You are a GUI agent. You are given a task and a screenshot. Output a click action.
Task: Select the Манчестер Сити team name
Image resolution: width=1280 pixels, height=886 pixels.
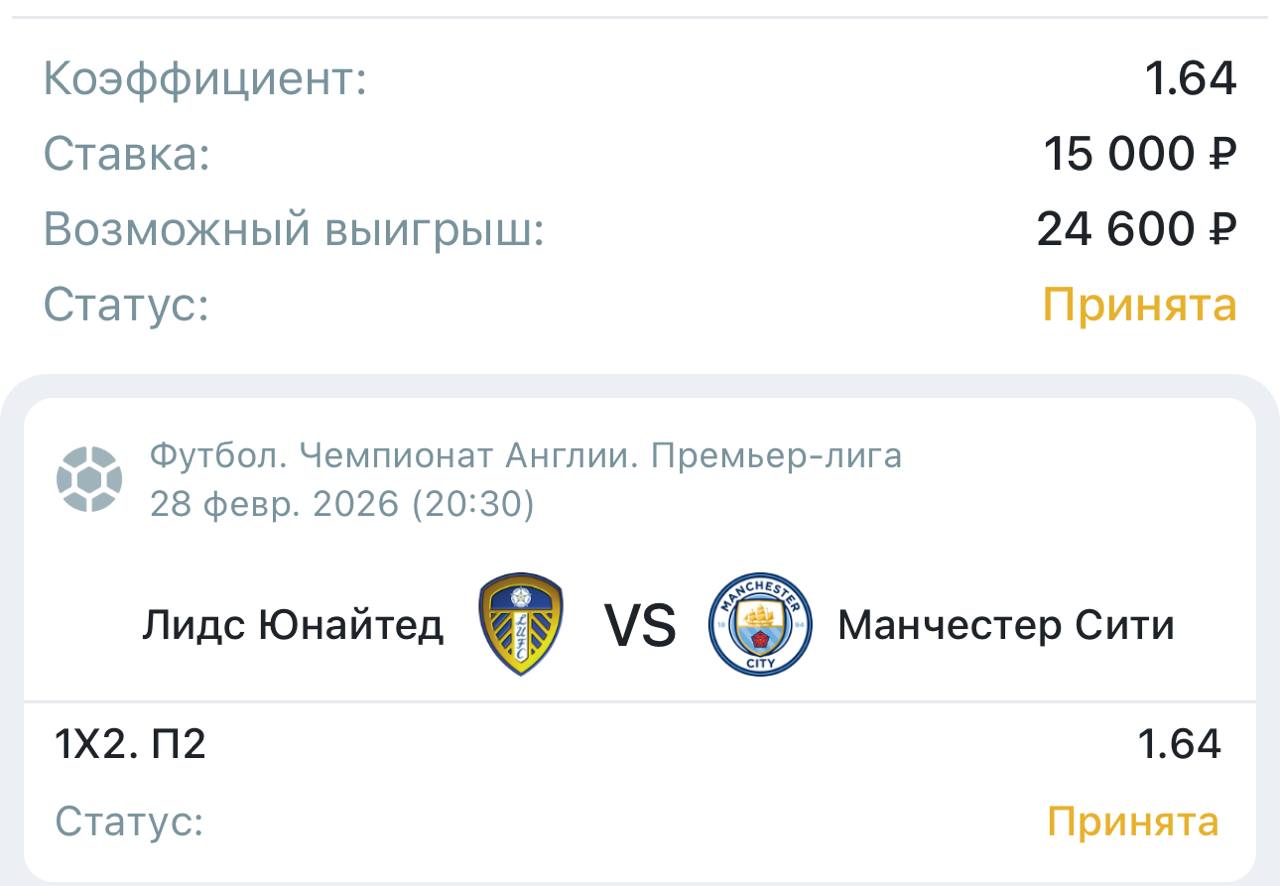click(x=1005, y=625)
